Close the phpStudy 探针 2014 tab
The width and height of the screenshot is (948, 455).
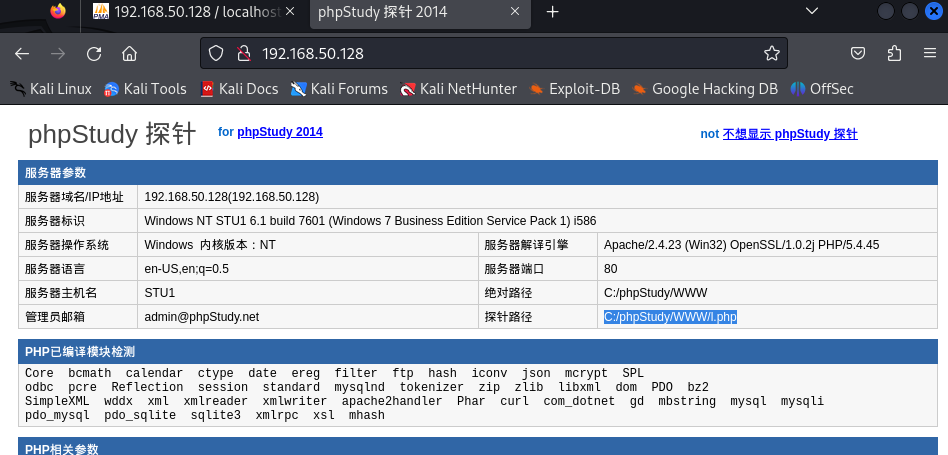point(515,11)
